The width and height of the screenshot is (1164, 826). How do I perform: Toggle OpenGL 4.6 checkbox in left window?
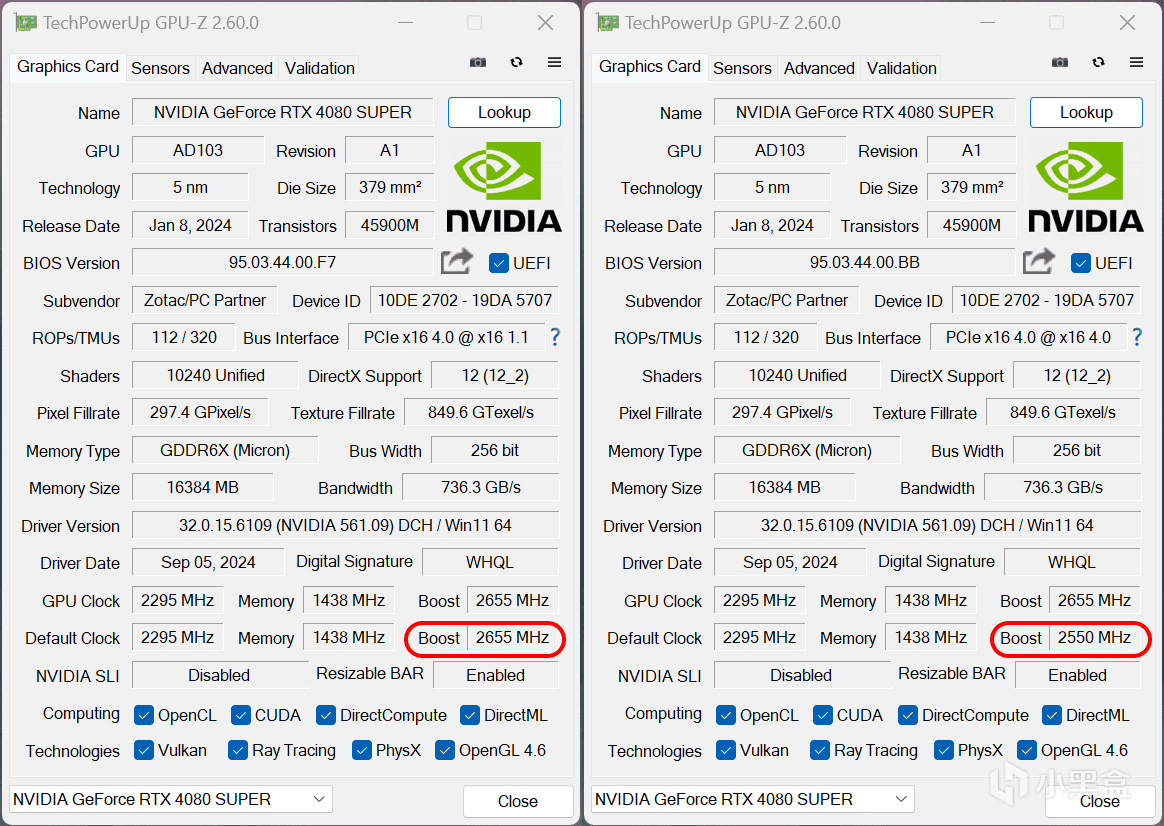pyautogui.click(x=445, y=750)
